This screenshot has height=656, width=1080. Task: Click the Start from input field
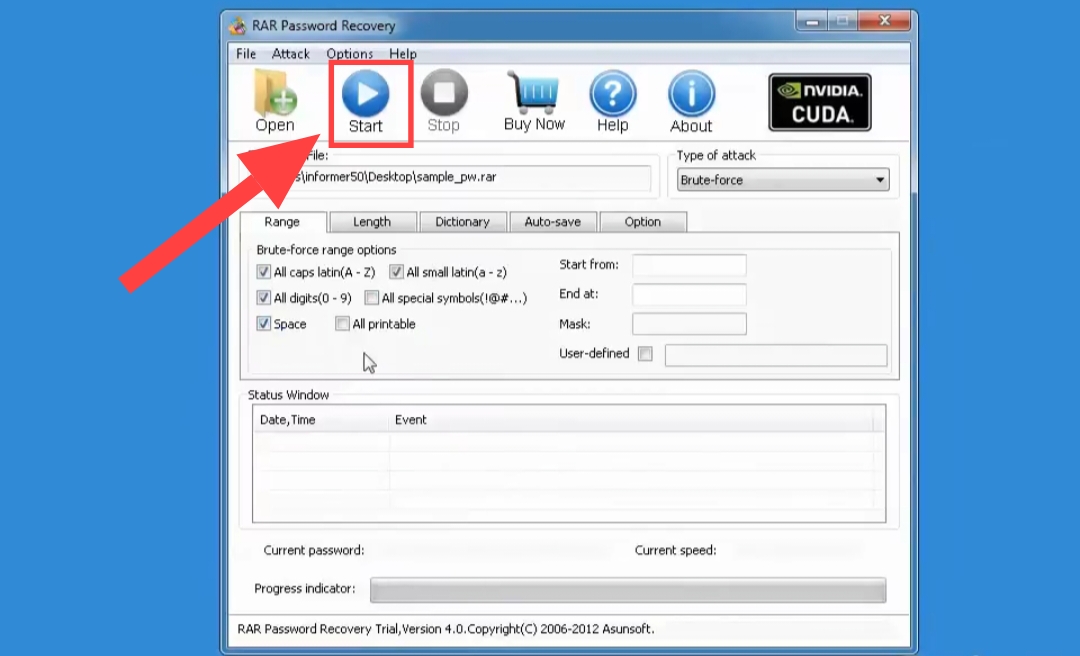tap(689, 265)
